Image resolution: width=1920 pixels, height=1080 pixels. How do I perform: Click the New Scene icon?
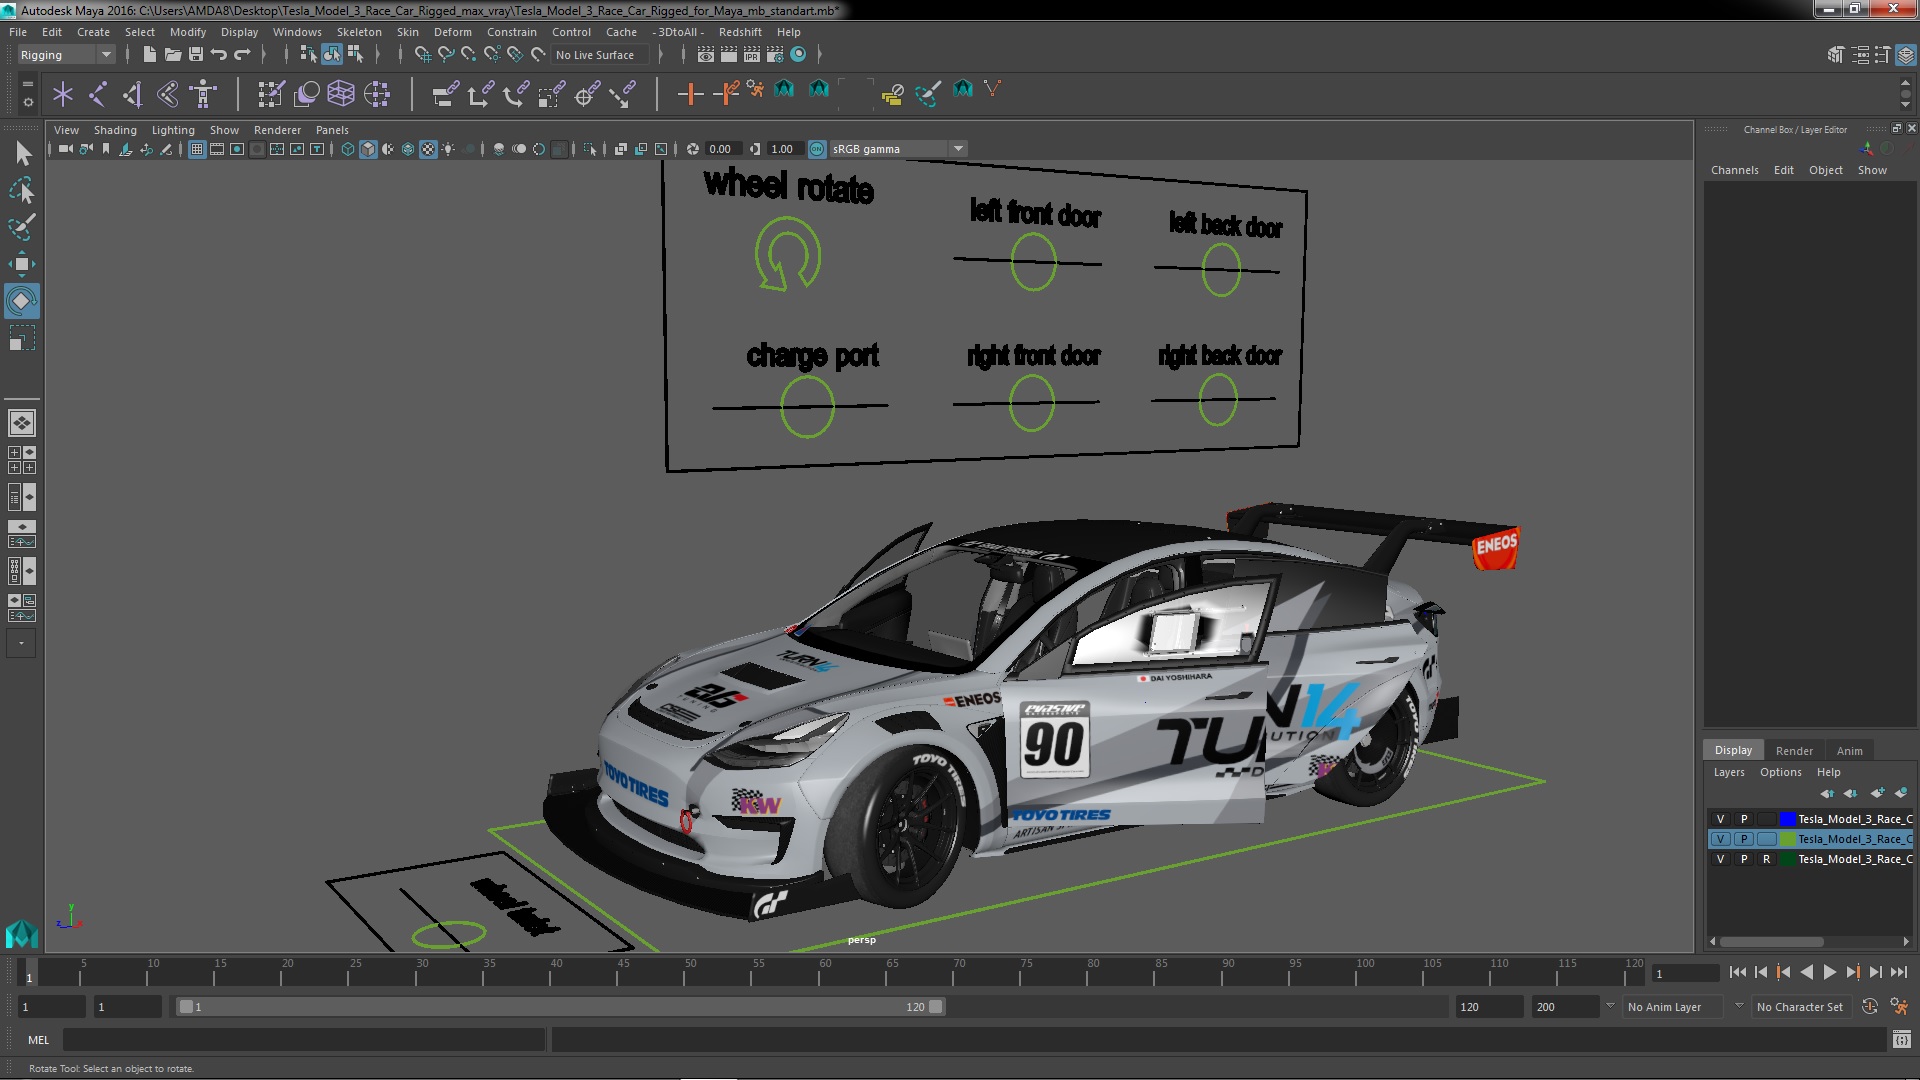click(149, 54)
